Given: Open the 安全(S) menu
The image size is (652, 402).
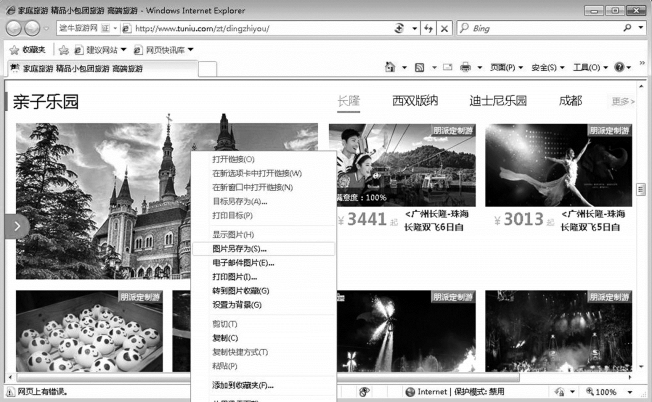Looking at the screenshot, I should 548,67.
